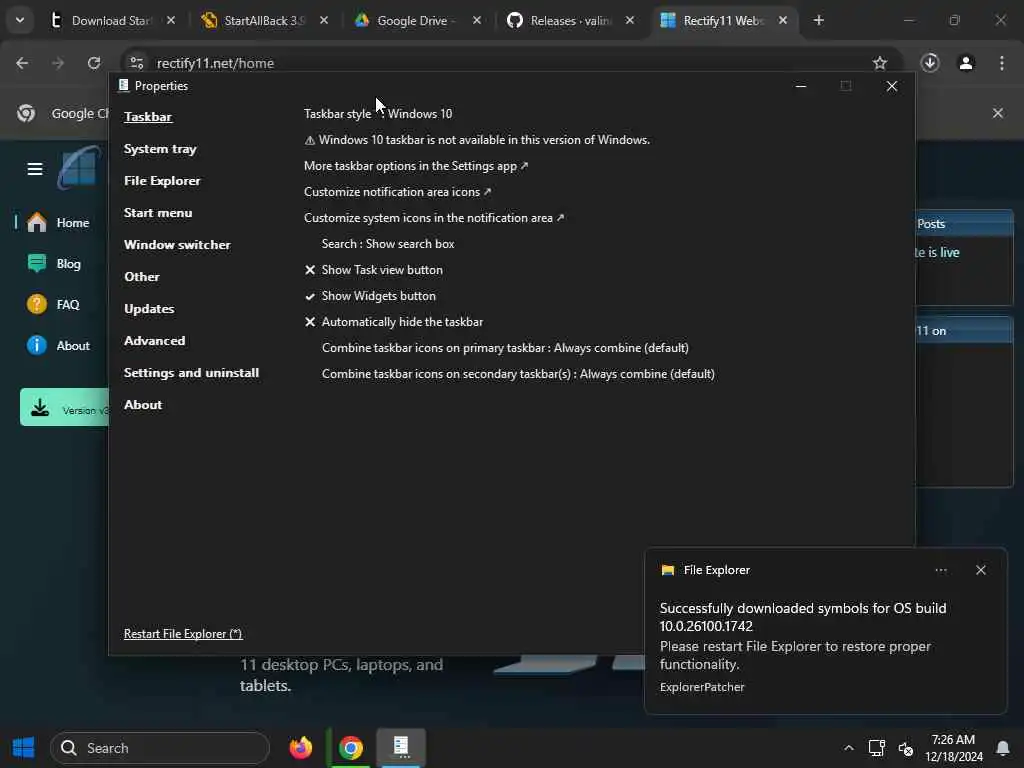Open Chrome three-dot menu

pyautogui.click(x=1002, y=63)
